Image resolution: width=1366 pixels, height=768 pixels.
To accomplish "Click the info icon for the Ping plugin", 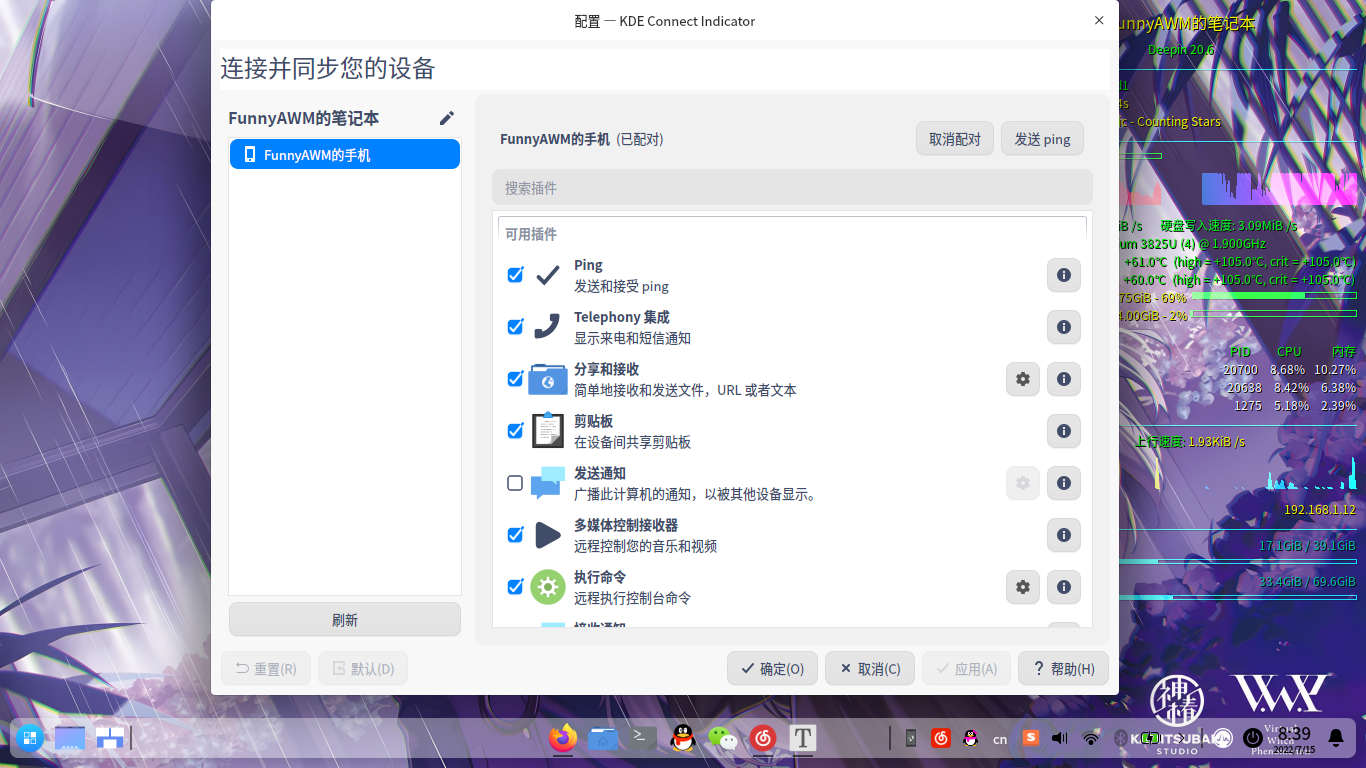I will coord(1063,275).
